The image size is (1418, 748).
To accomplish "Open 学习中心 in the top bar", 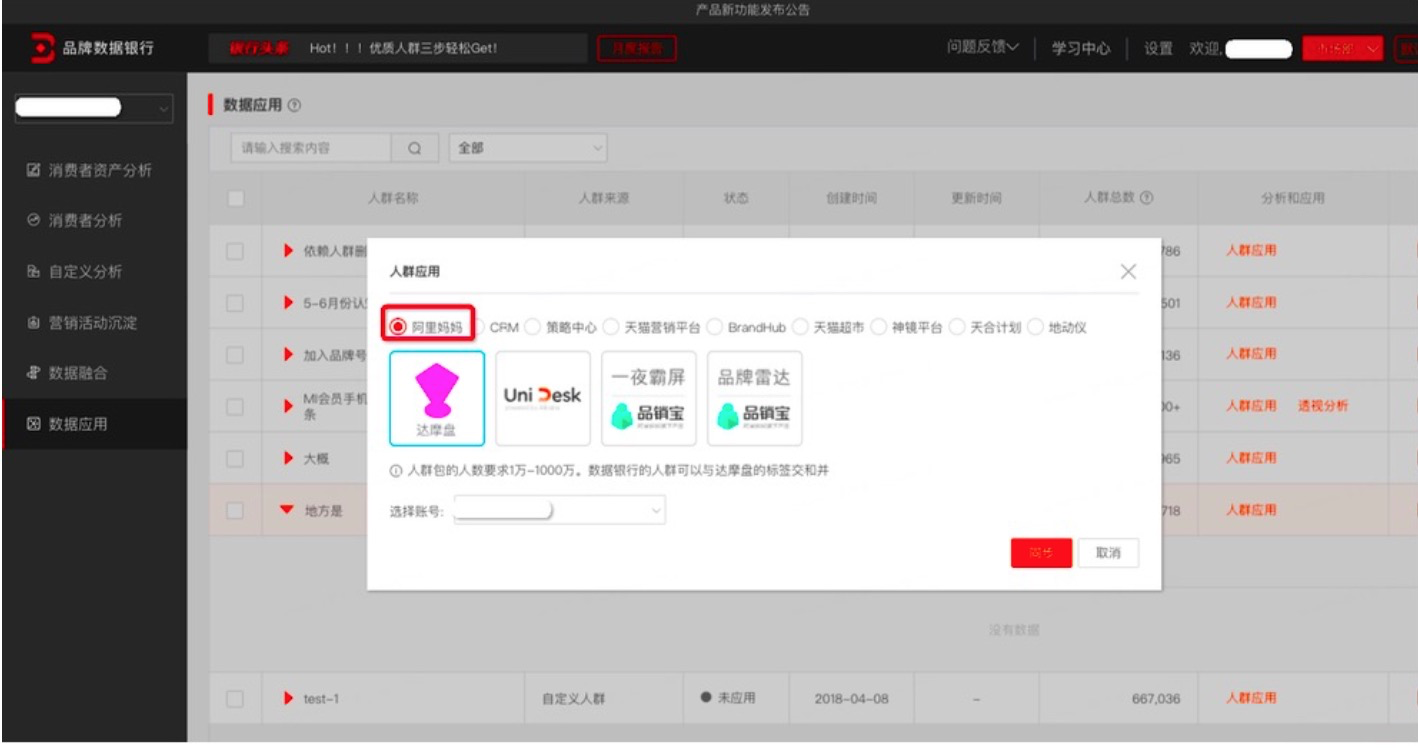I will tap(1080, 48).
